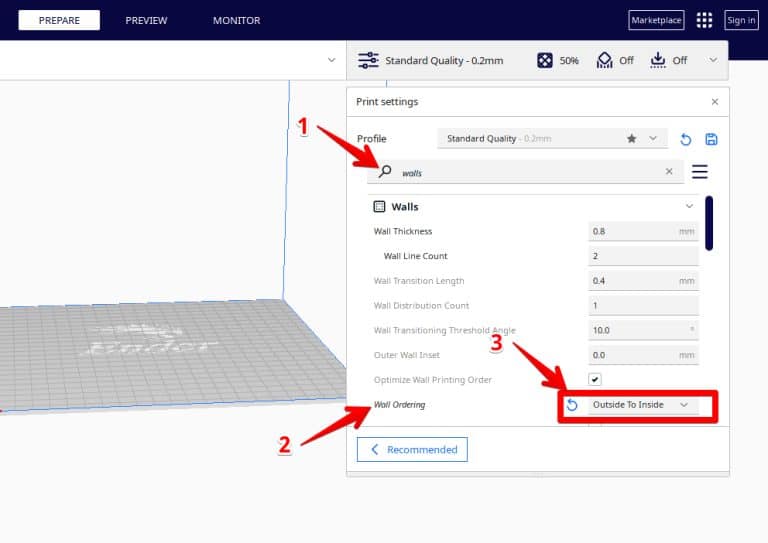Click the Recommended button
Image resolution: width=768 pixels, height=543 pixels.
(412, 450)
